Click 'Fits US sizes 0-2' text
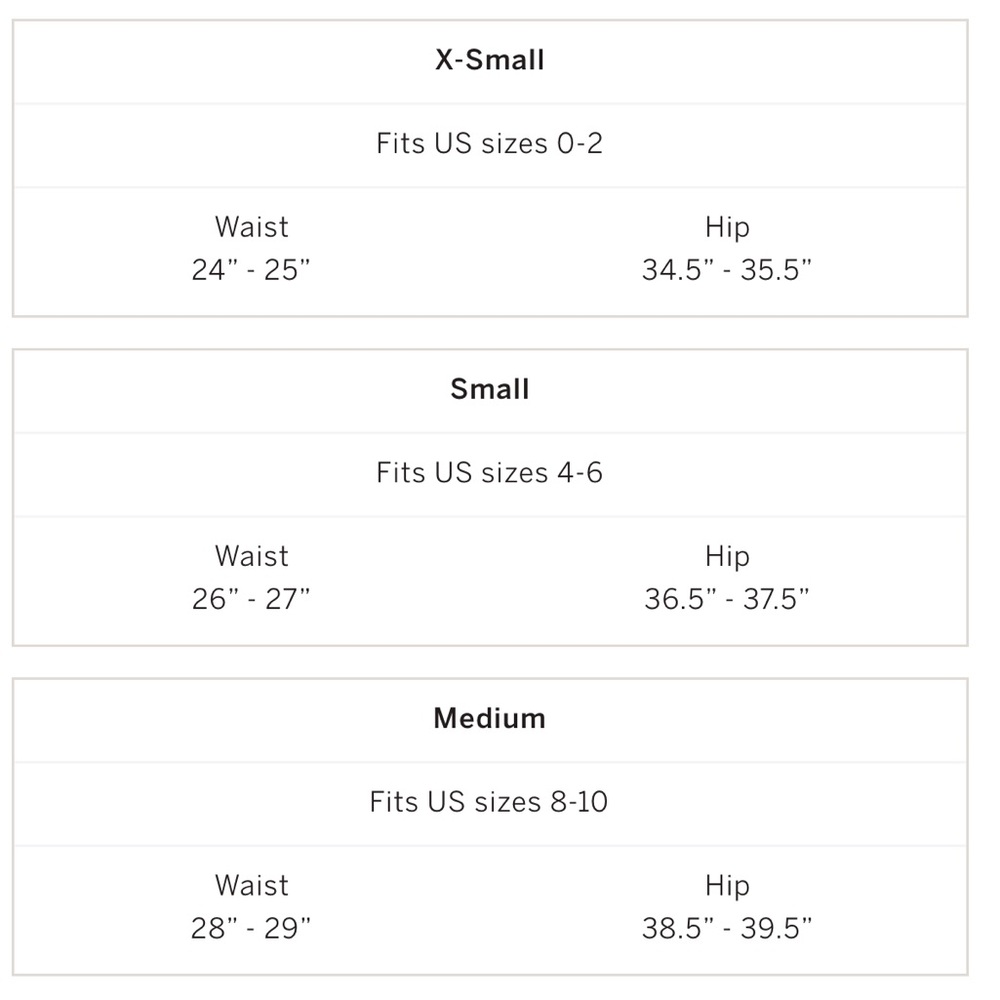The width and height of the screenshot is (1000, 1000). point(490,143)
